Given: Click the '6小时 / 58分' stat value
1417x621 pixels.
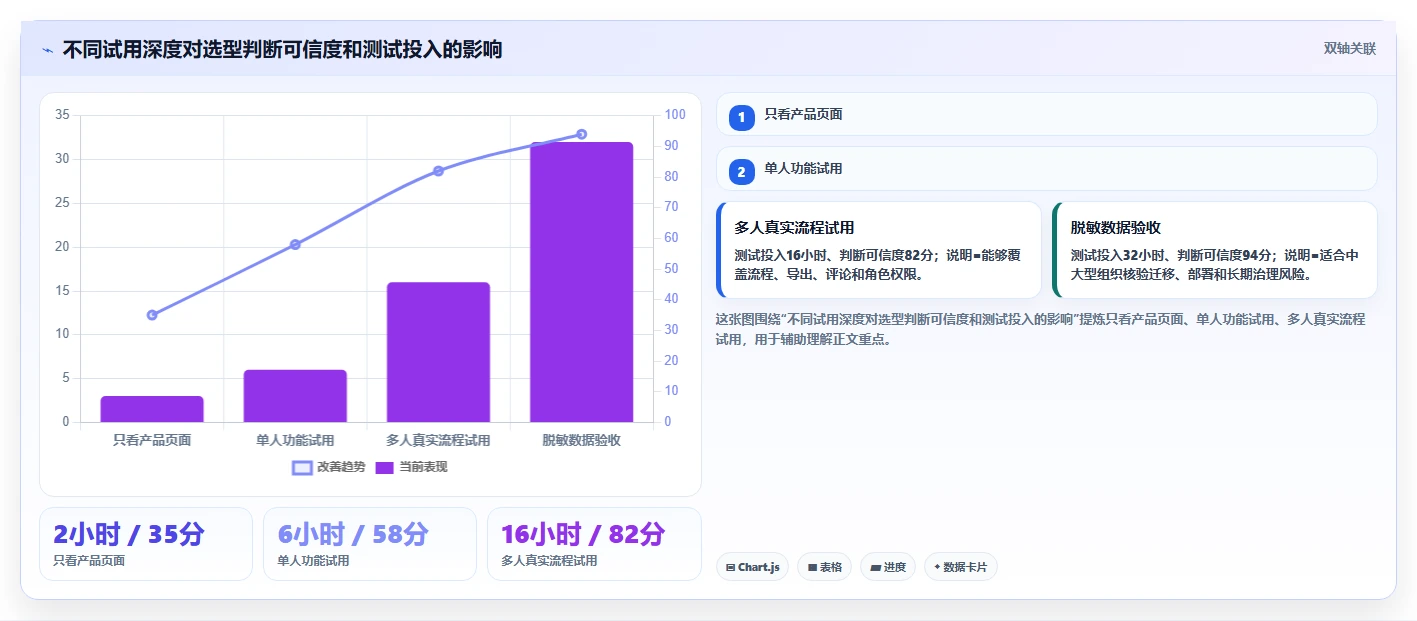Looking at the screenshot, I should coord(353,534).
